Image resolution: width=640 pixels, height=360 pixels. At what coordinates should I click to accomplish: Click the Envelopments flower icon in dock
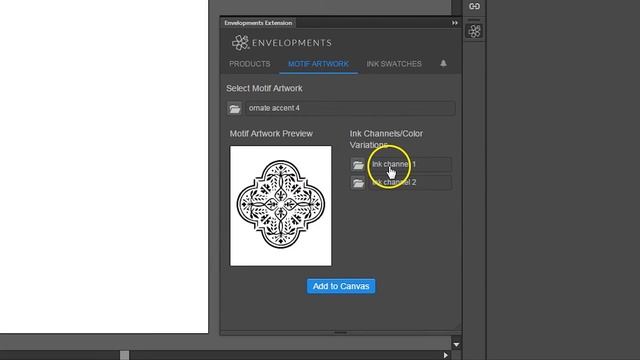pyautogui.click(x=474, y=31)
